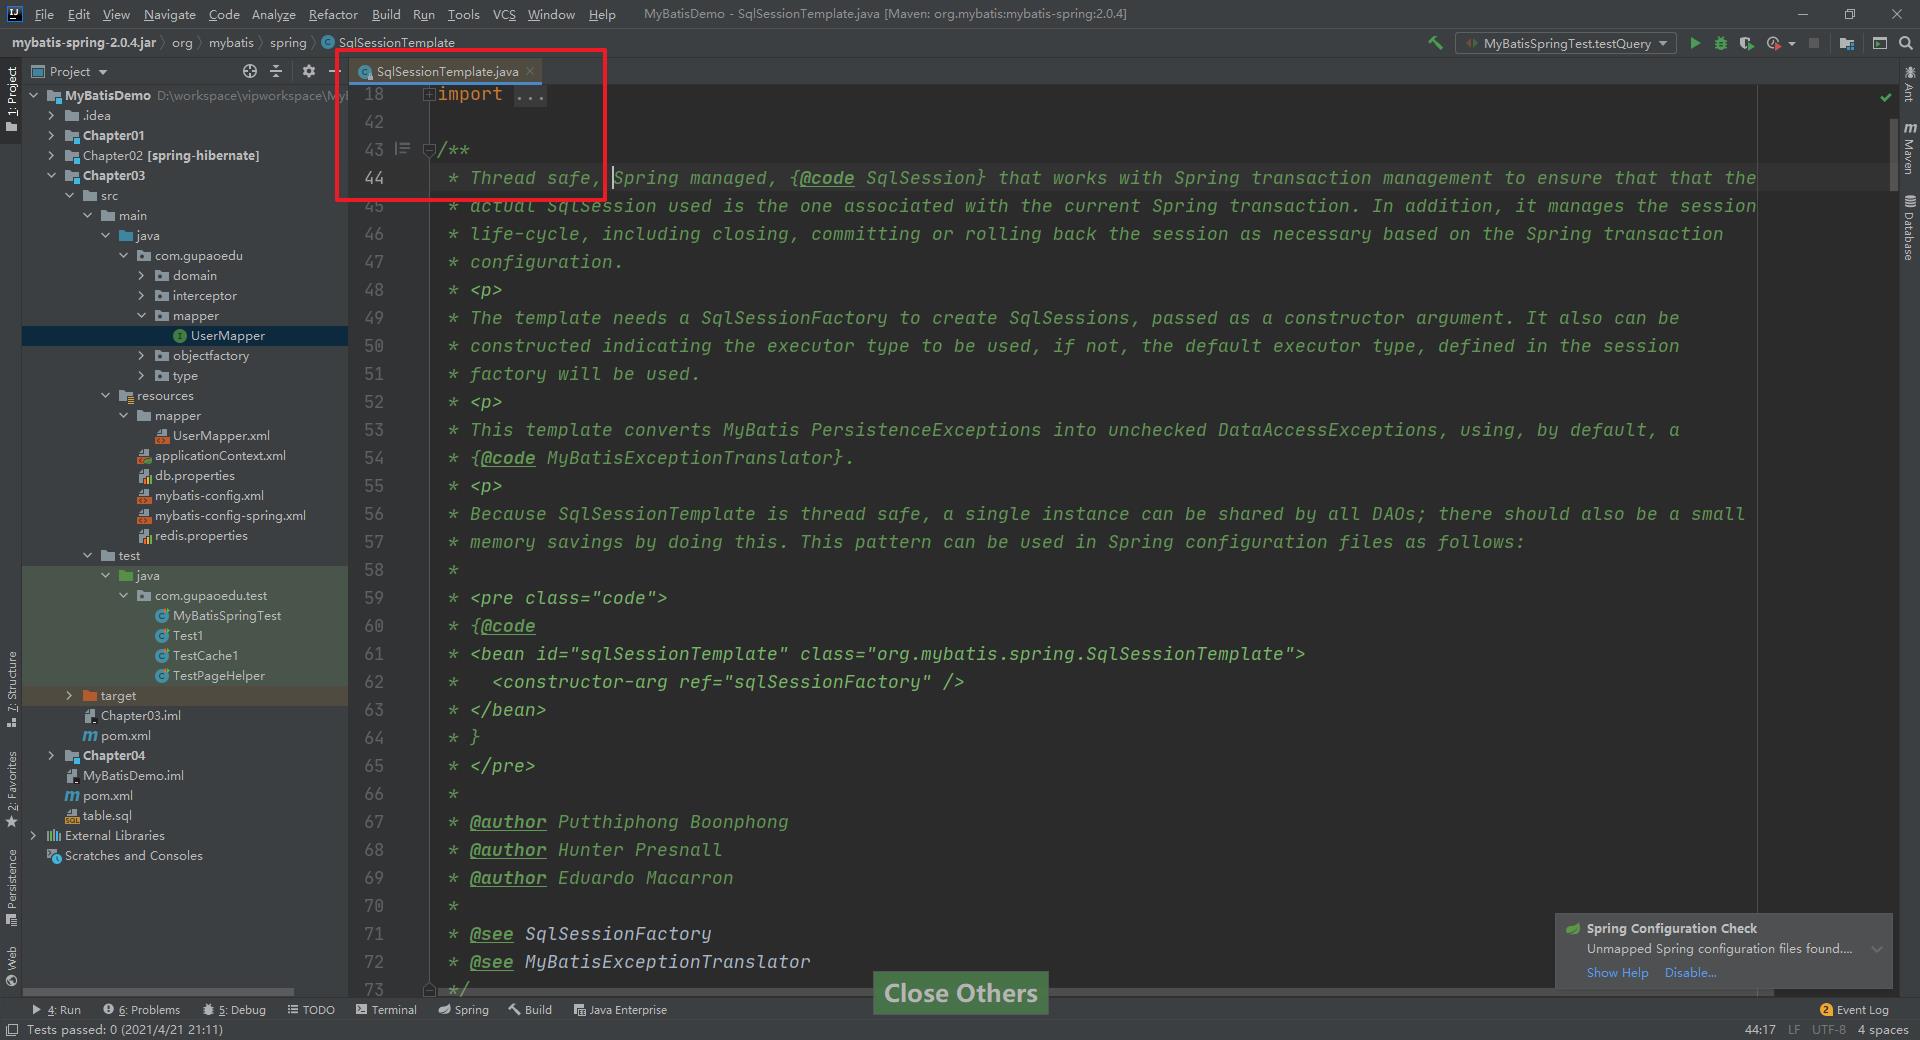
Task: Select UserMapper.xml in project tree
Action: (221, 435)
